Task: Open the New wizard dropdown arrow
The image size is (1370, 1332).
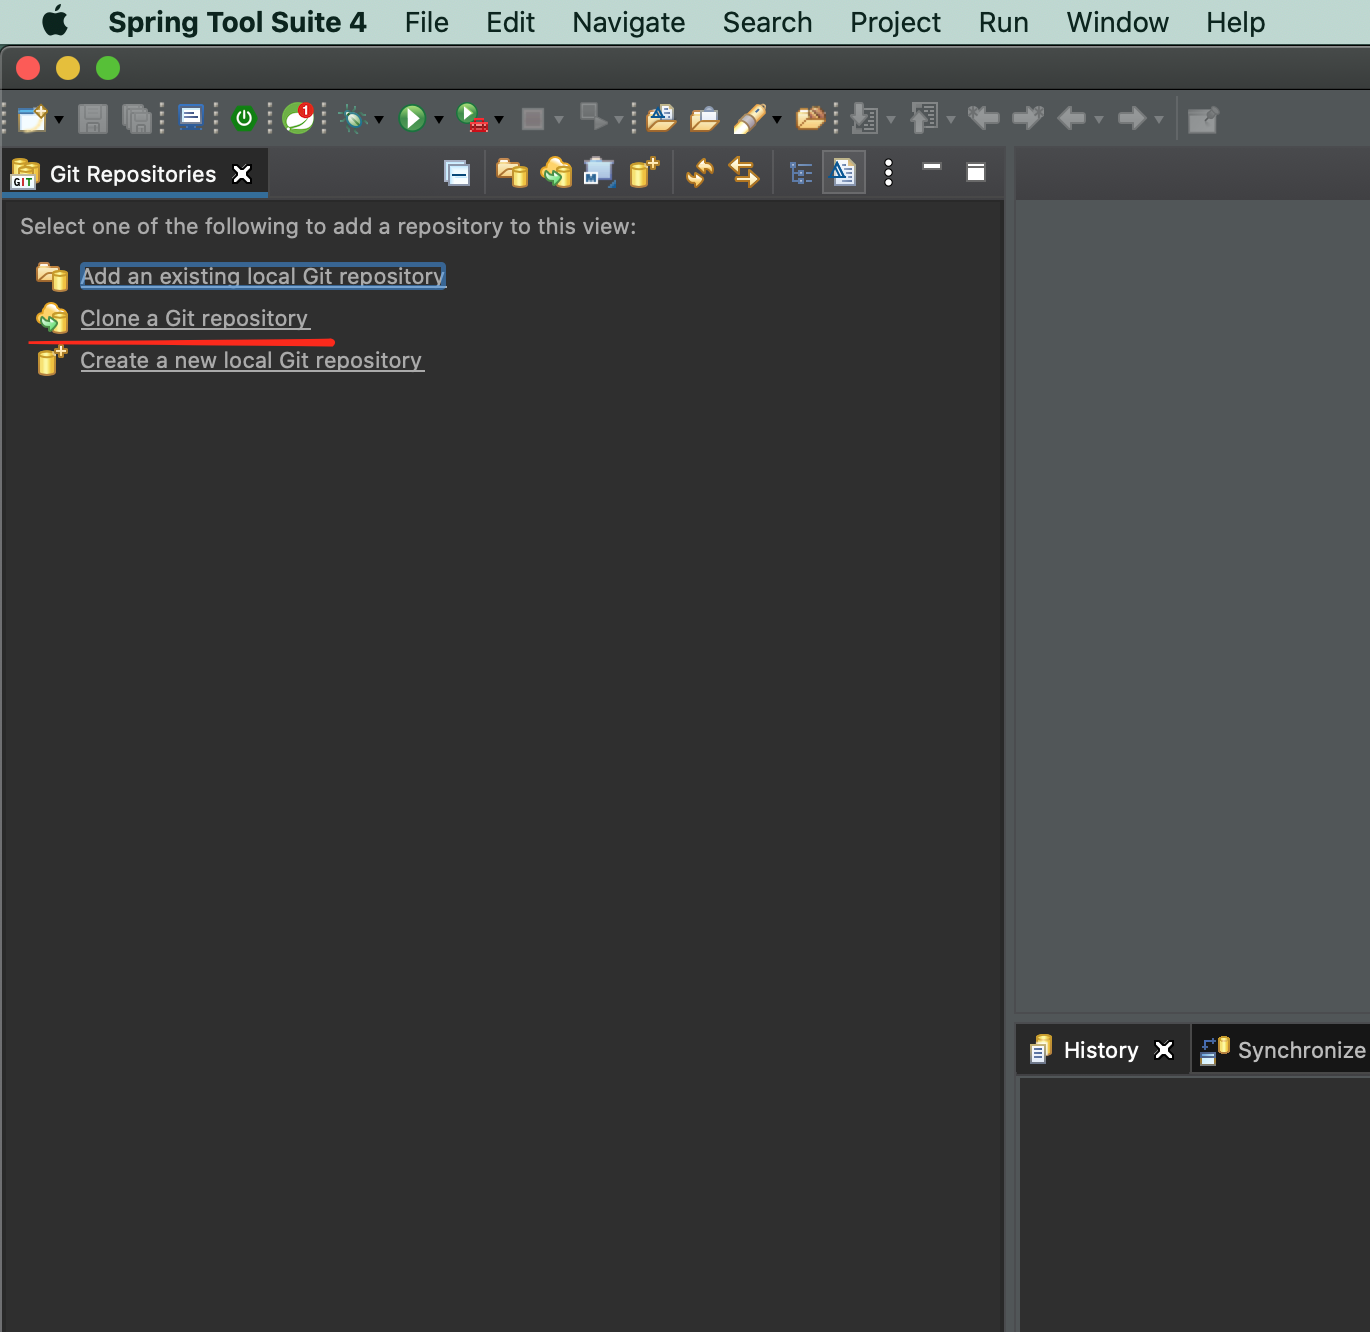Action: tap(59, 120)
